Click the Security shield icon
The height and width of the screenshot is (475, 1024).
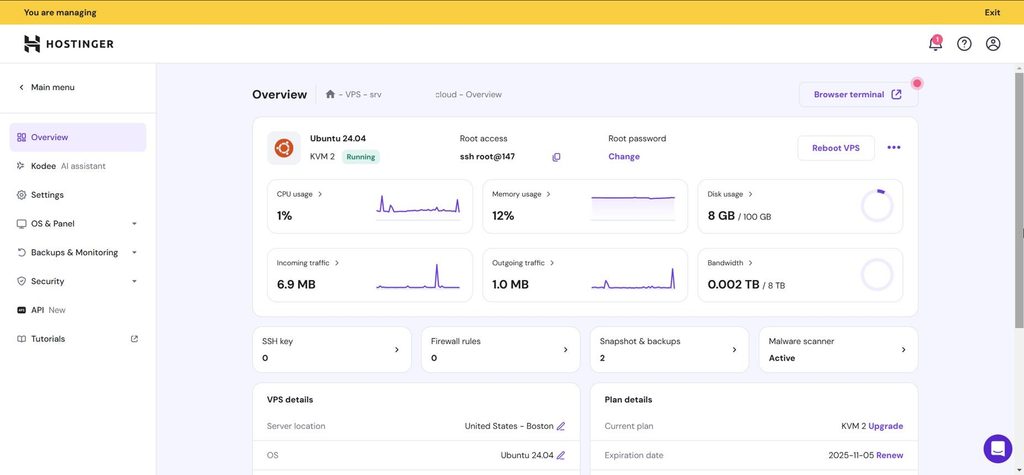[22, 281]
